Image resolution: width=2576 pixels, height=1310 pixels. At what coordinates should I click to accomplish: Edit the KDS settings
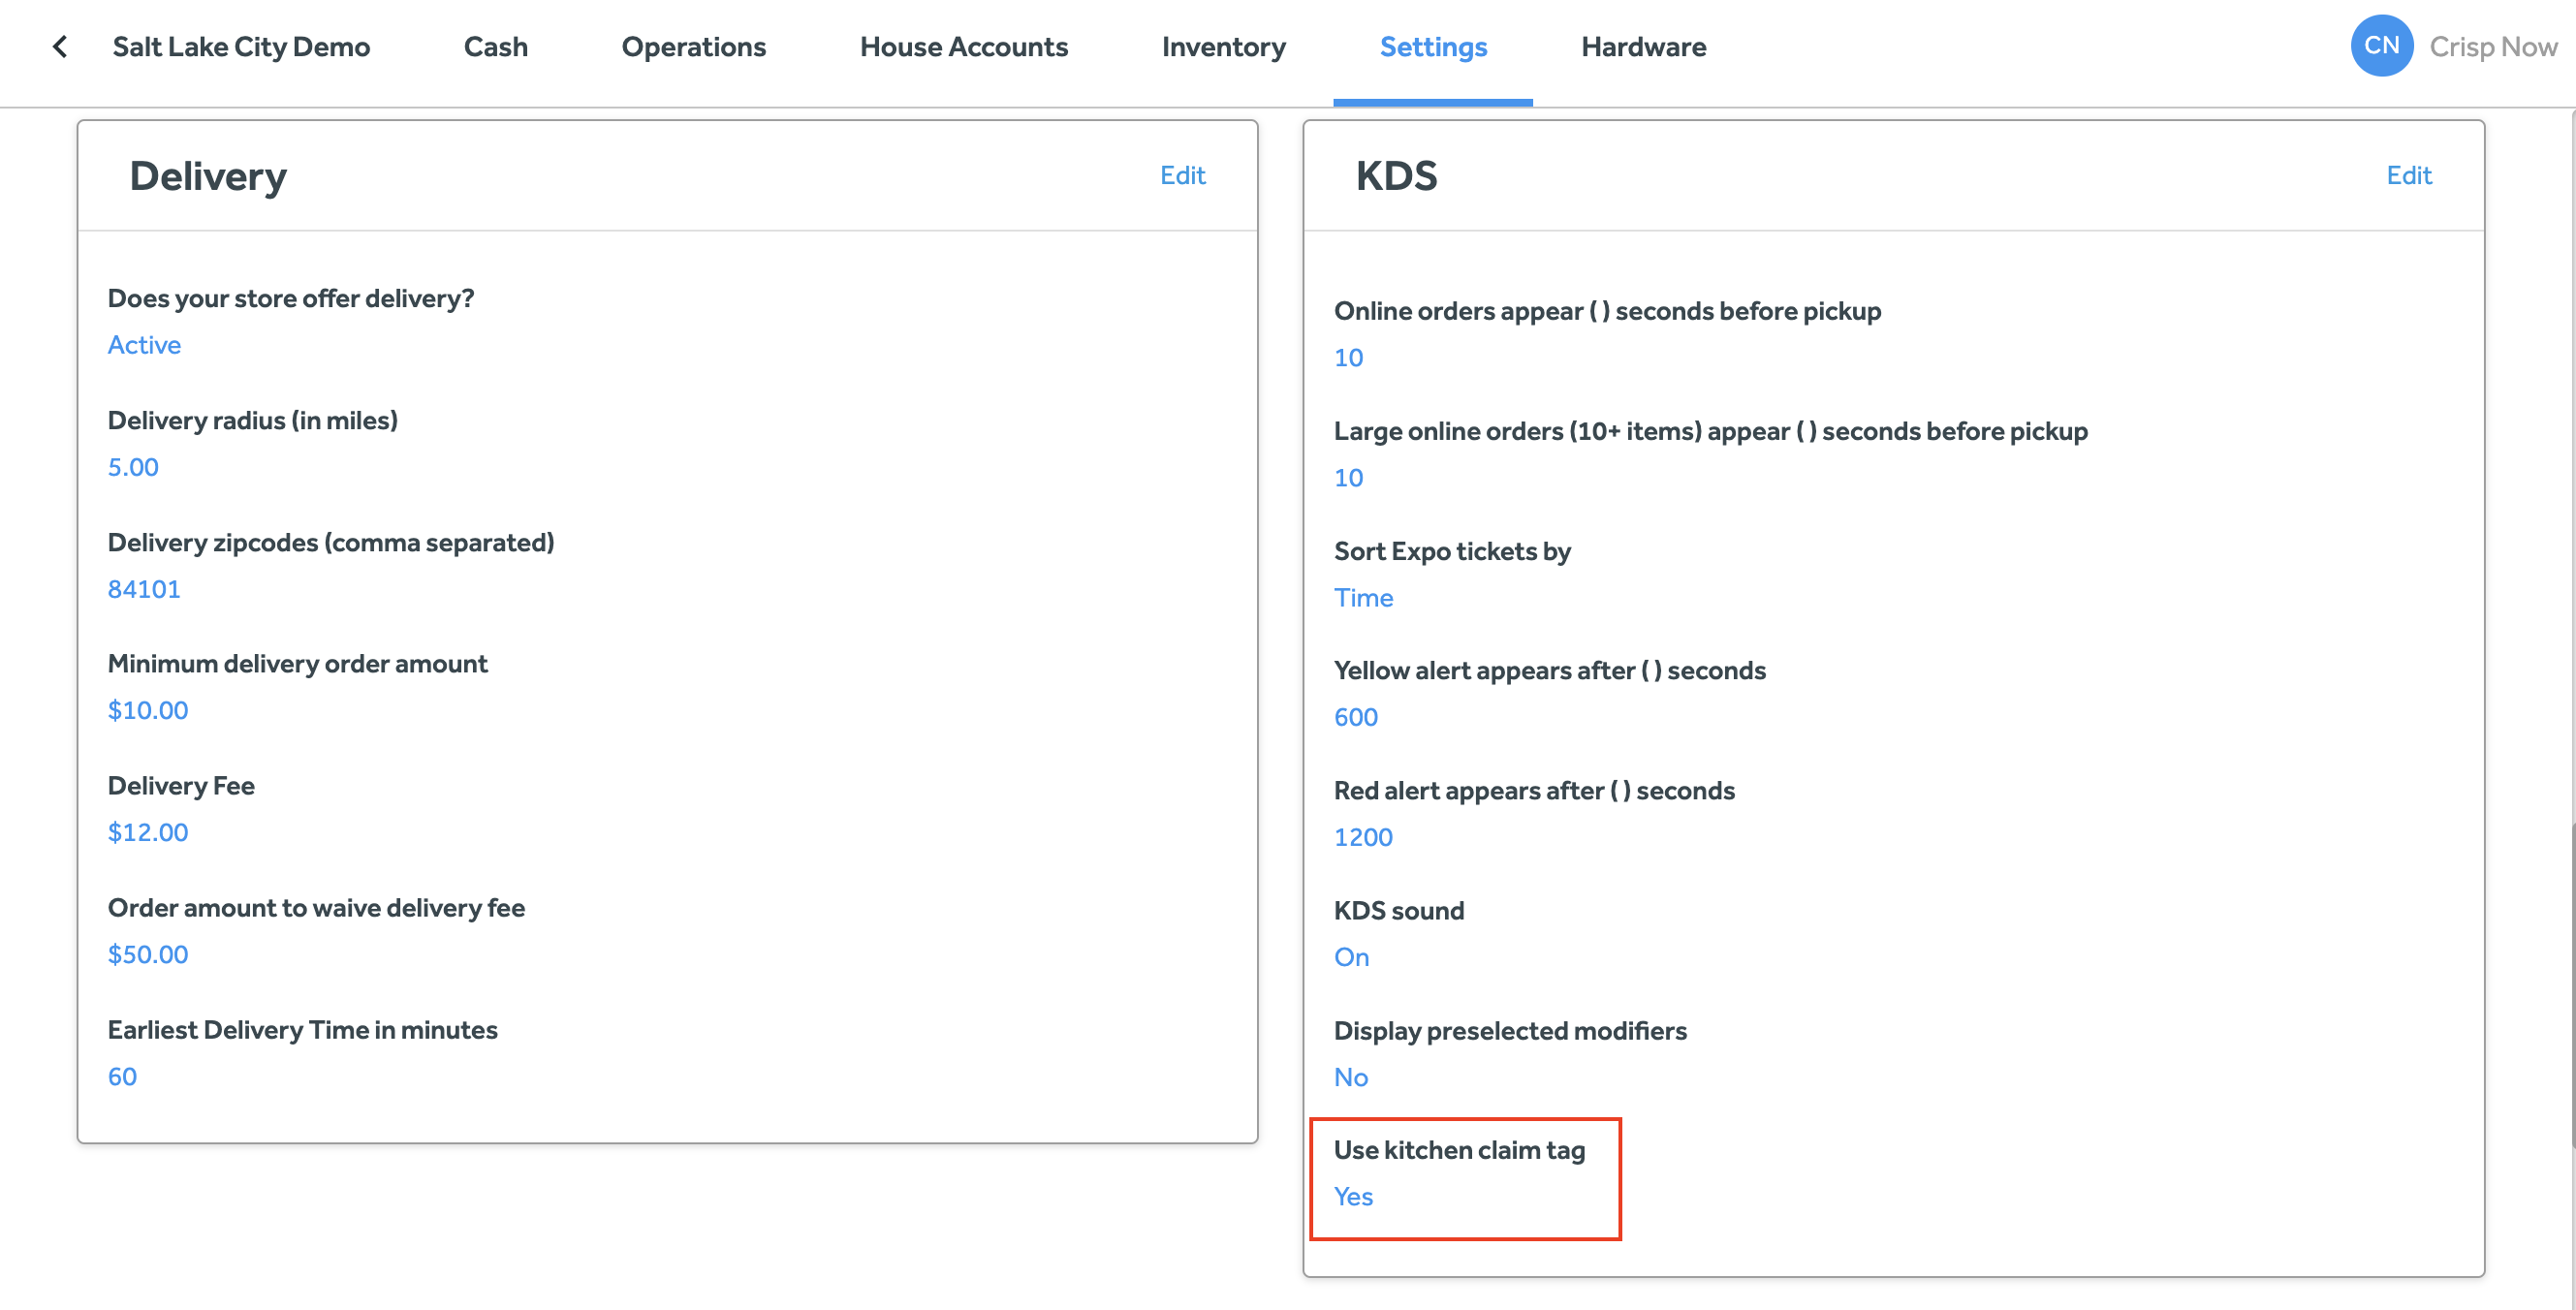click(x=2408, y=175)
